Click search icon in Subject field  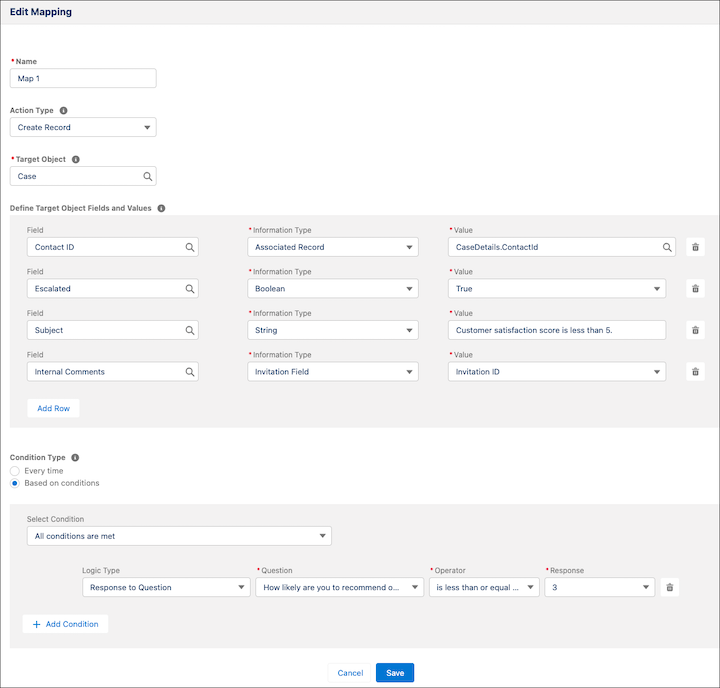coord(190,330)
